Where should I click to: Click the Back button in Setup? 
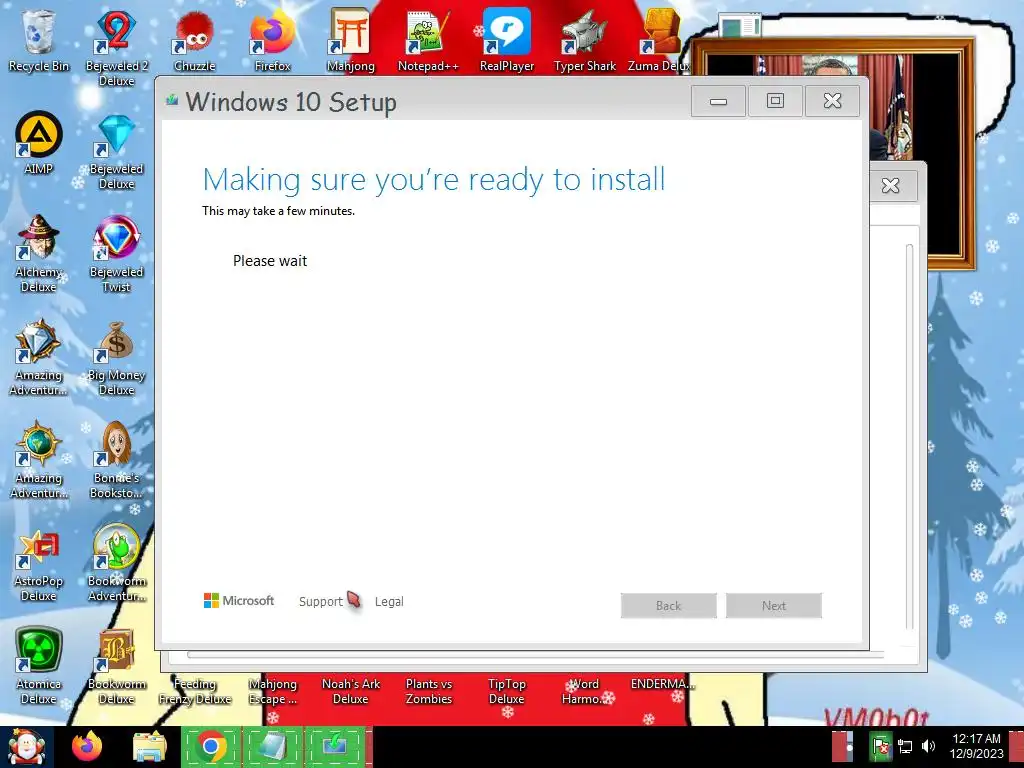tap(669, 605)
